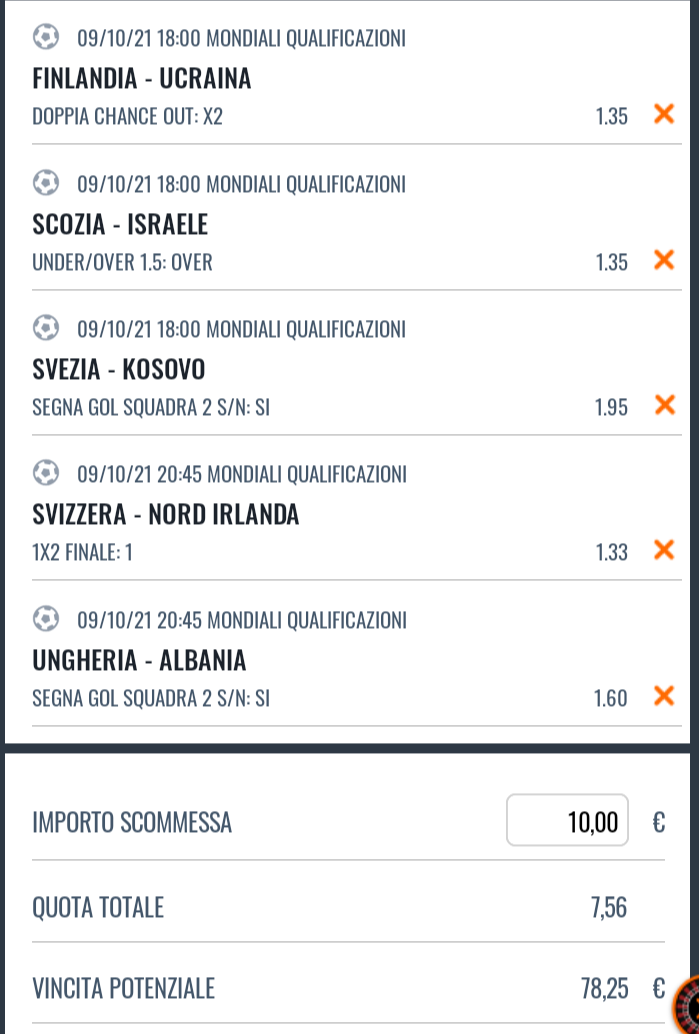Remove the Finlandia - Ucraina bet
Image resolution: width=699 pixels, height=1034 pixels.
pos(664,114)
